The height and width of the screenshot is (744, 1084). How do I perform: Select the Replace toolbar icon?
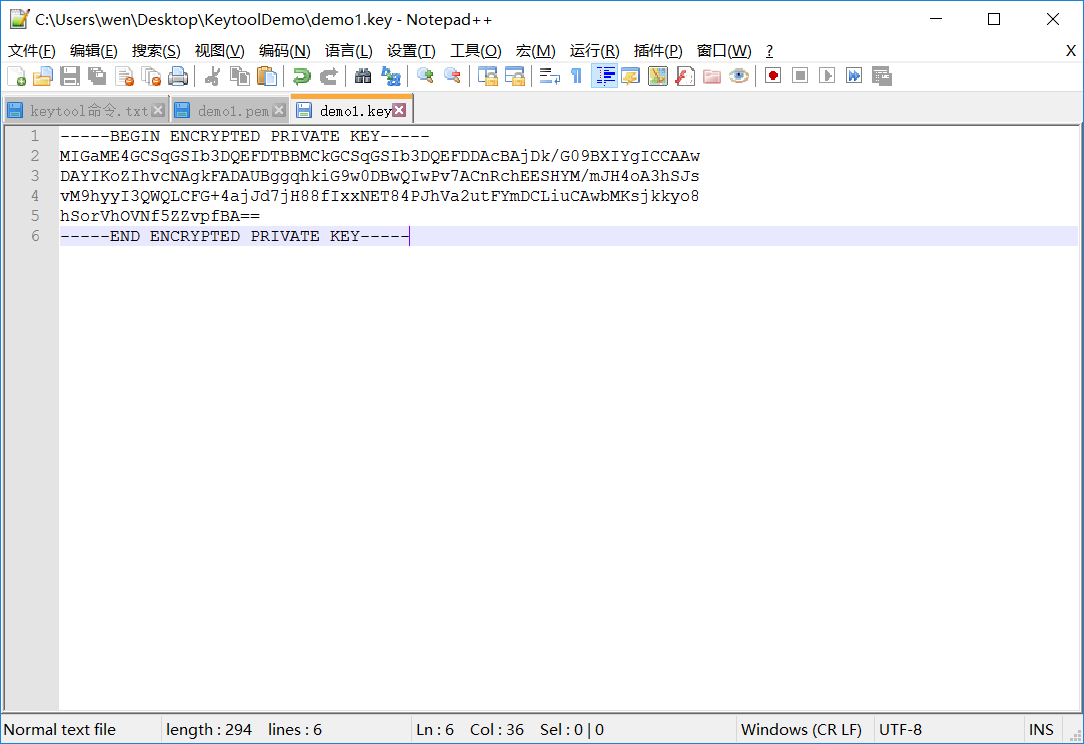coord(390,75)
